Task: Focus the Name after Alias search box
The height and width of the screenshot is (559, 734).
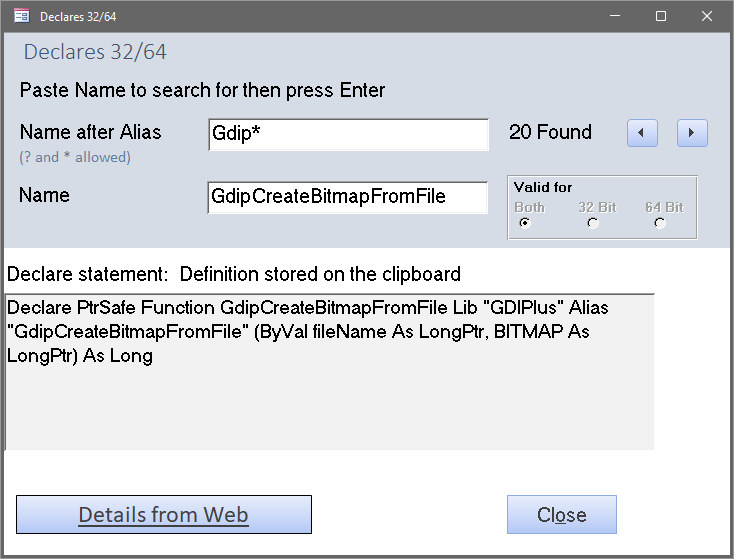Action: tap(348, 134)
